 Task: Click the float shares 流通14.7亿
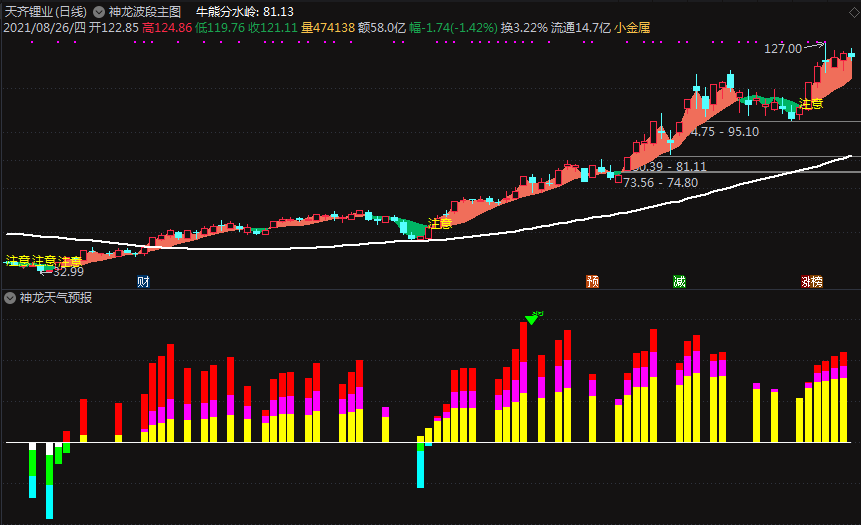(x=581, y=27)
